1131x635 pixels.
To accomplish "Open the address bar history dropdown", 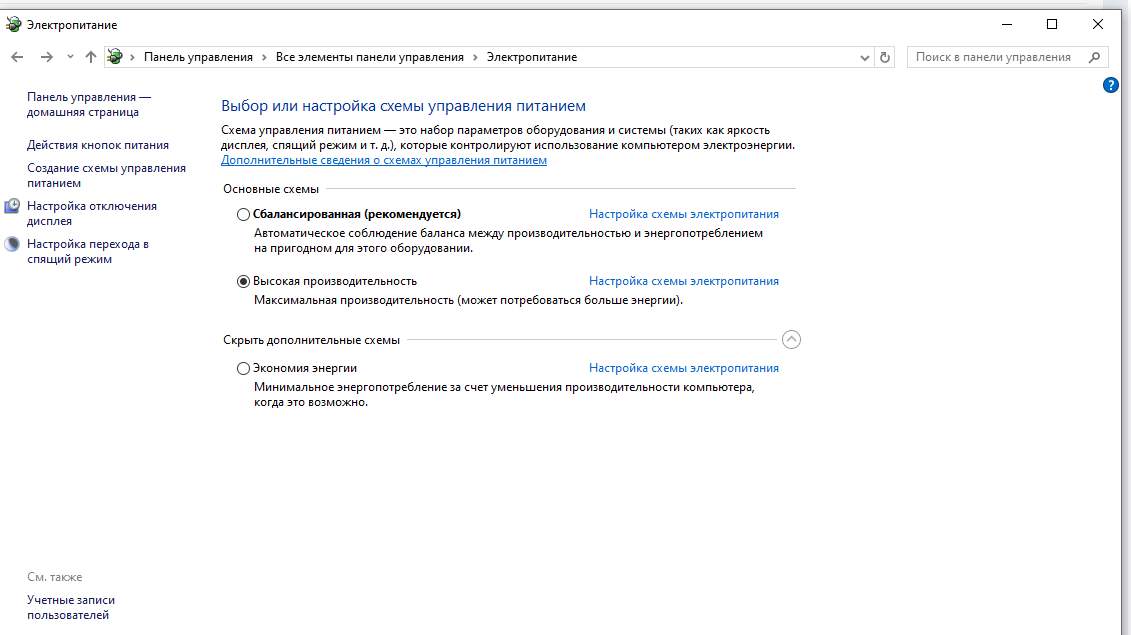I will [865, 58].
